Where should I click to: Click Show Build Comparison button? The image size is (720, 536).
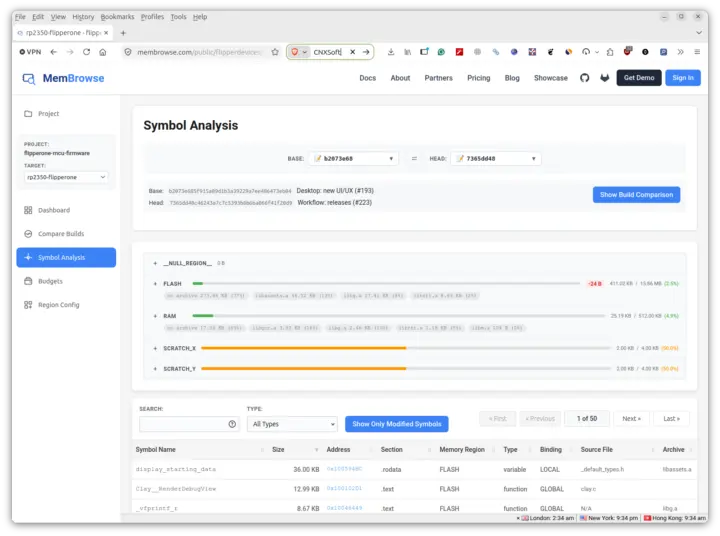[636, 195]
